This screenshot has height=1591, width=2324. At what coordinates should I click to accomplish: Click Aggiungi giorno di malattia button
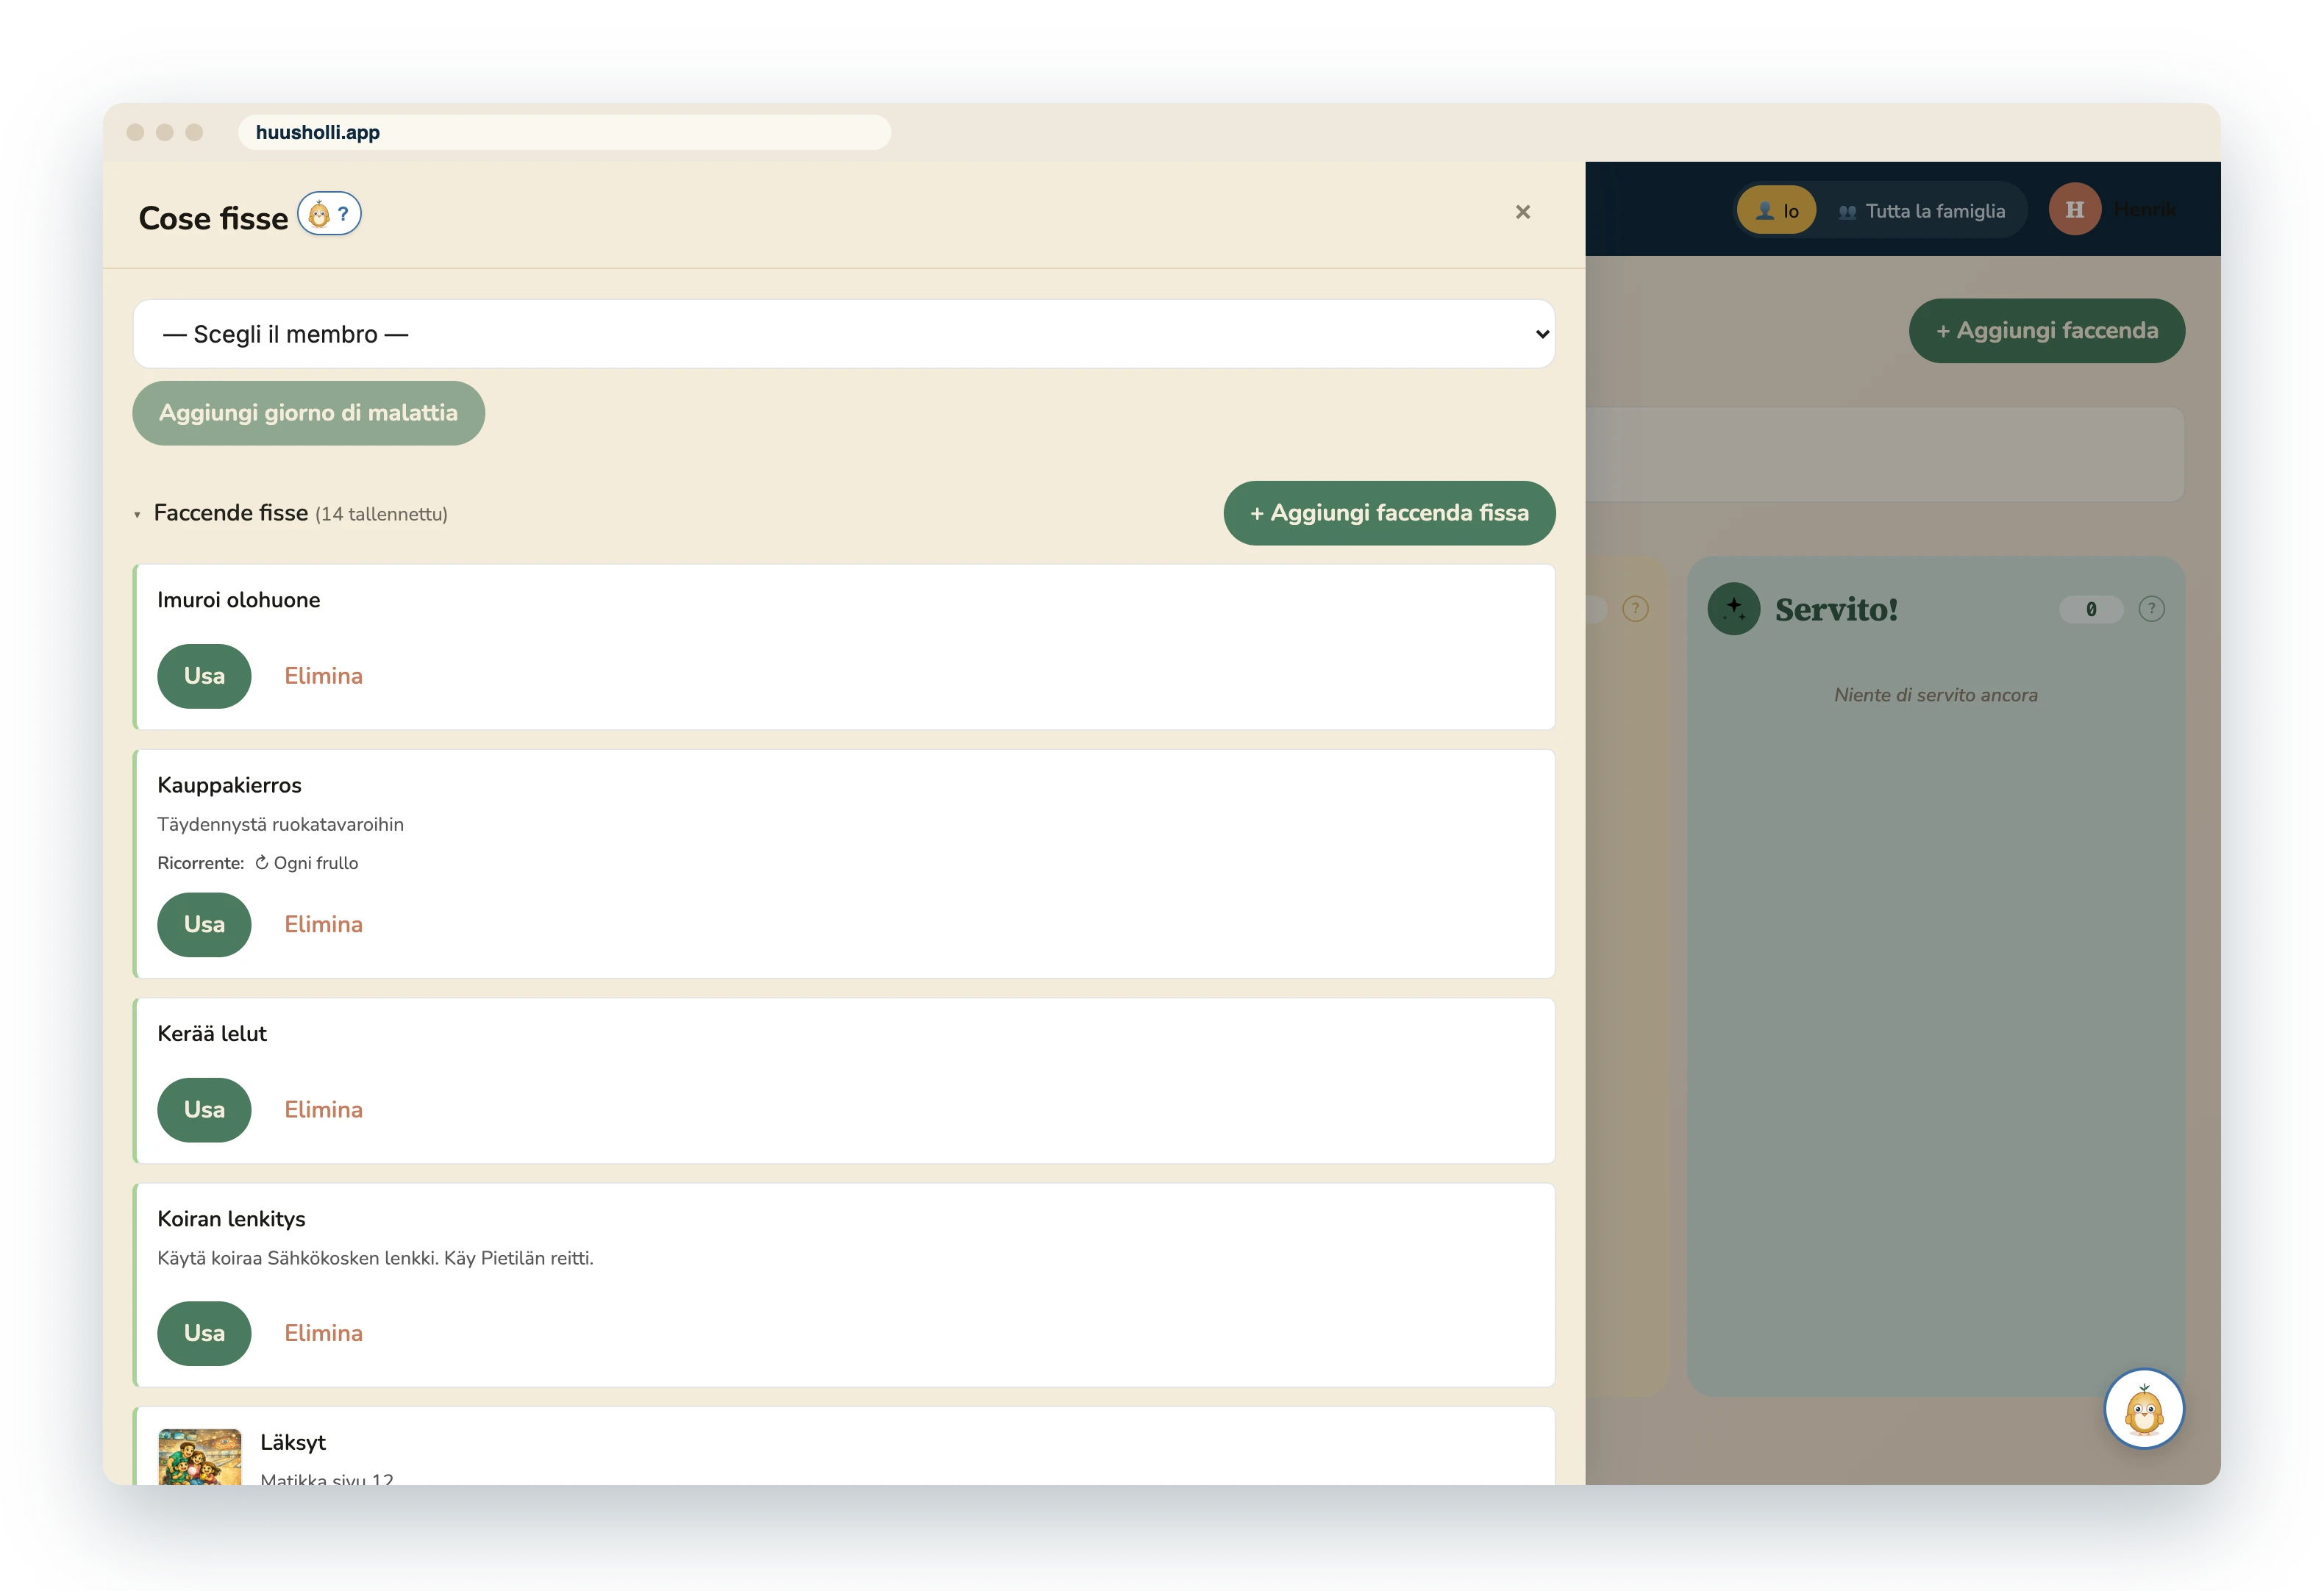308,413
